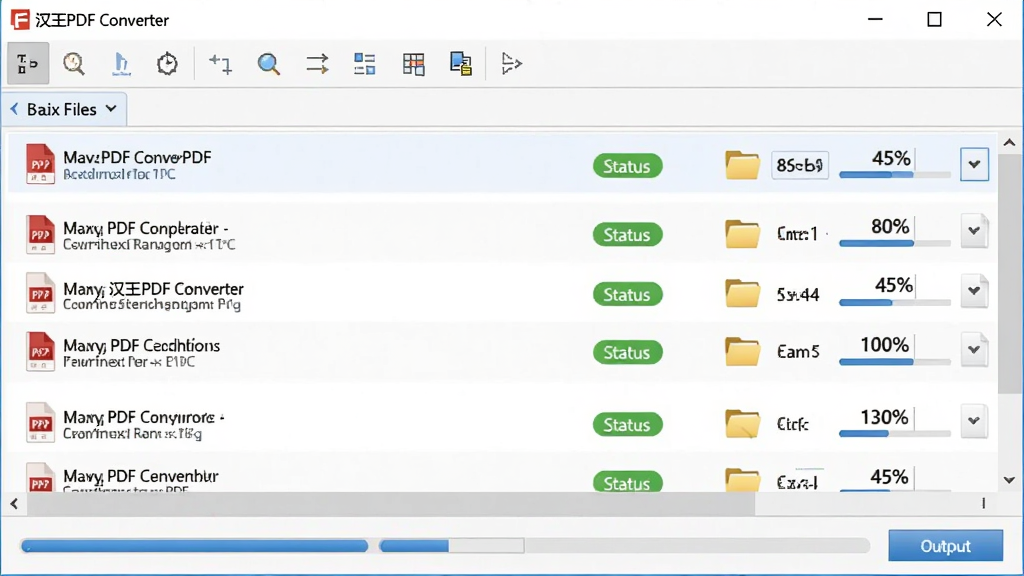Select the Maxy PDF Cenvenbur file name
Image resolution: width=1024 pixels, height=576 pixels.
point(141,476)
